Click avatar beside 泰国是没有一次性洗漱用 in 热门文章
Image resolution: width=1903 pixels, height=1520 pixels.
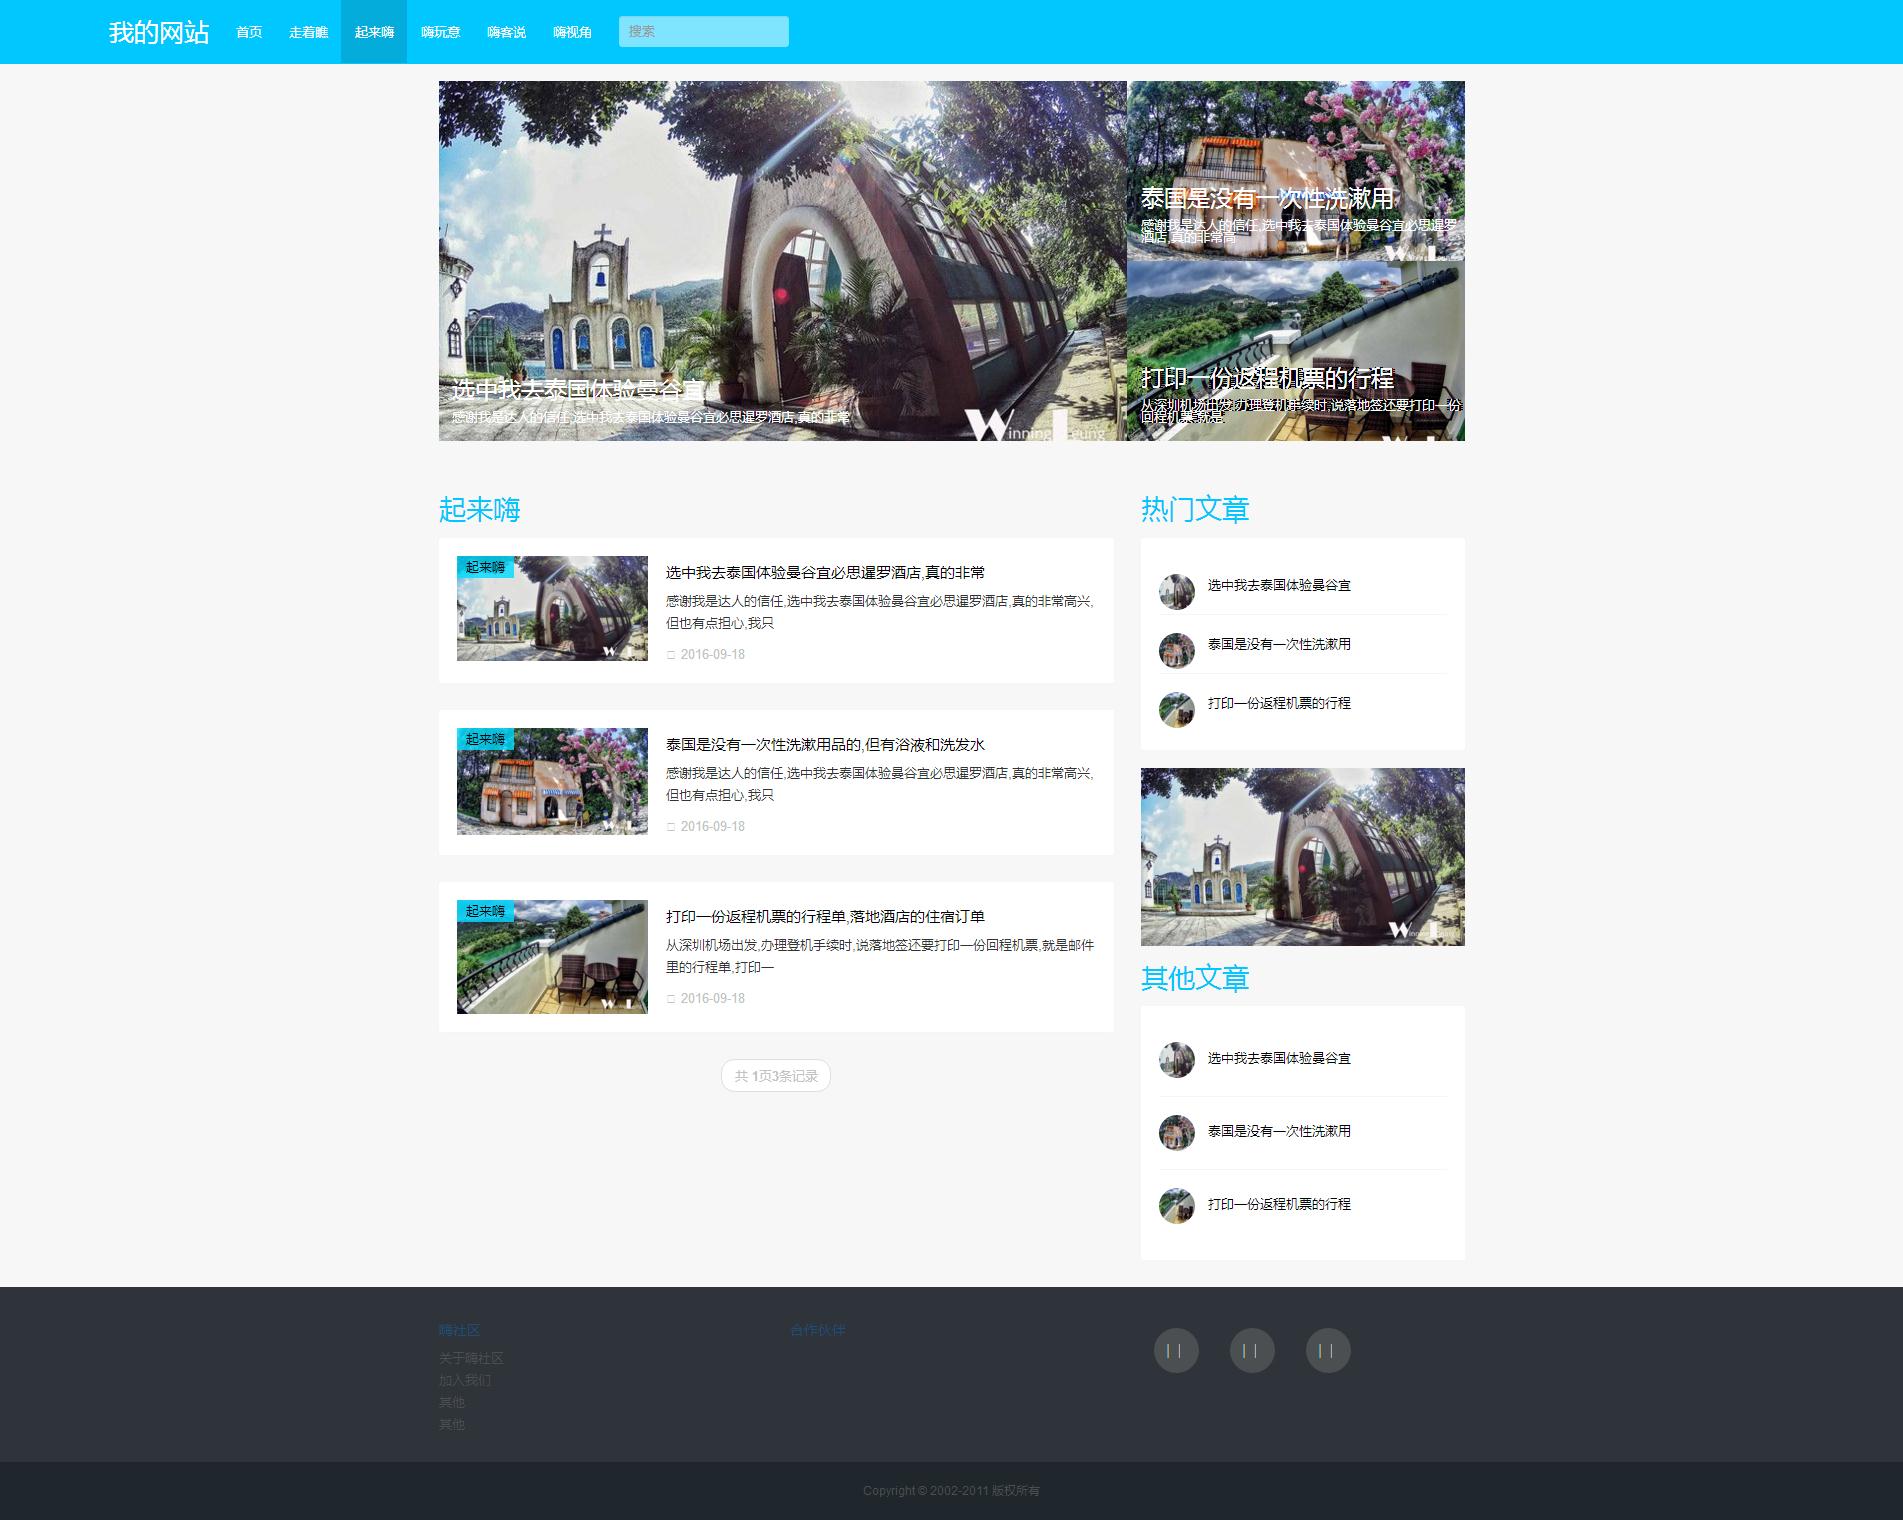pos(1176,651)
